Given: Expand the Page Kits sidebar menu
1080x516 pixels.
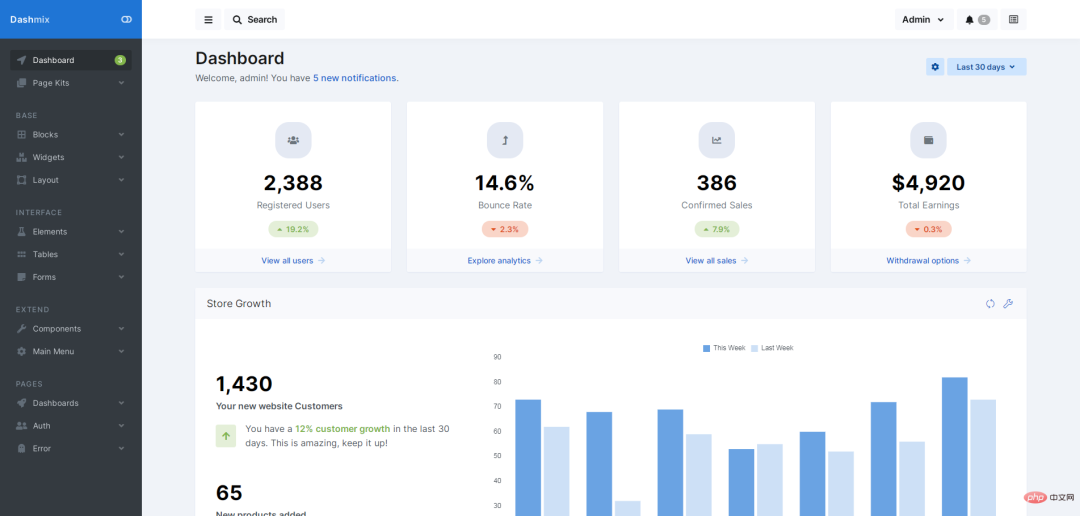Looking at the screenshot, I should (70, 83).
